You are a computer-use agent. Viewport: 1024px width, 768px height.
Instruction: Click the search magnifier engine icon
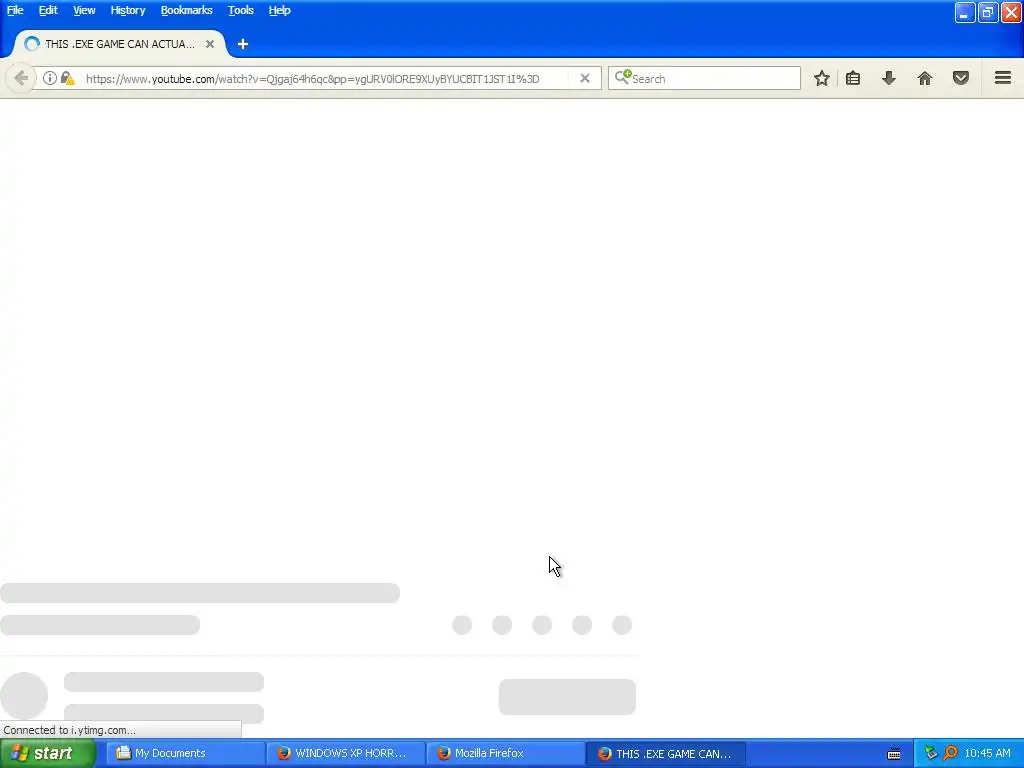pos(623,78)
